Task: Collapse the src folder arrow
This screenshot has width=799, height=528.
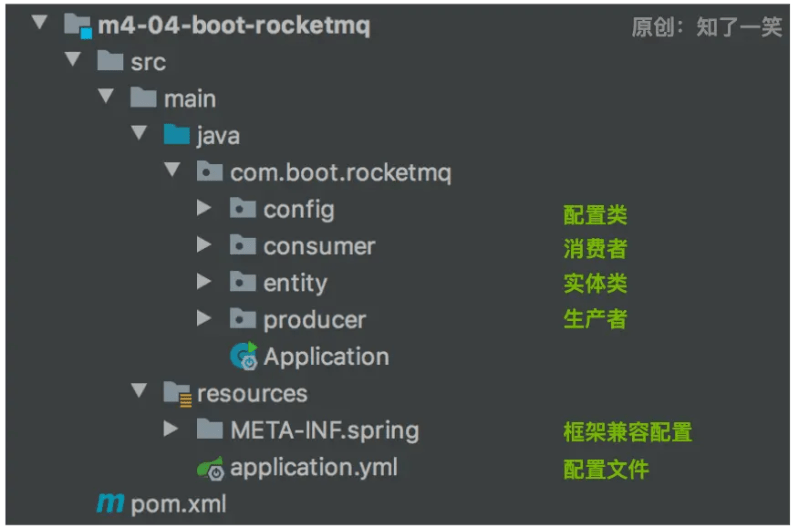Action: point(73,59)
